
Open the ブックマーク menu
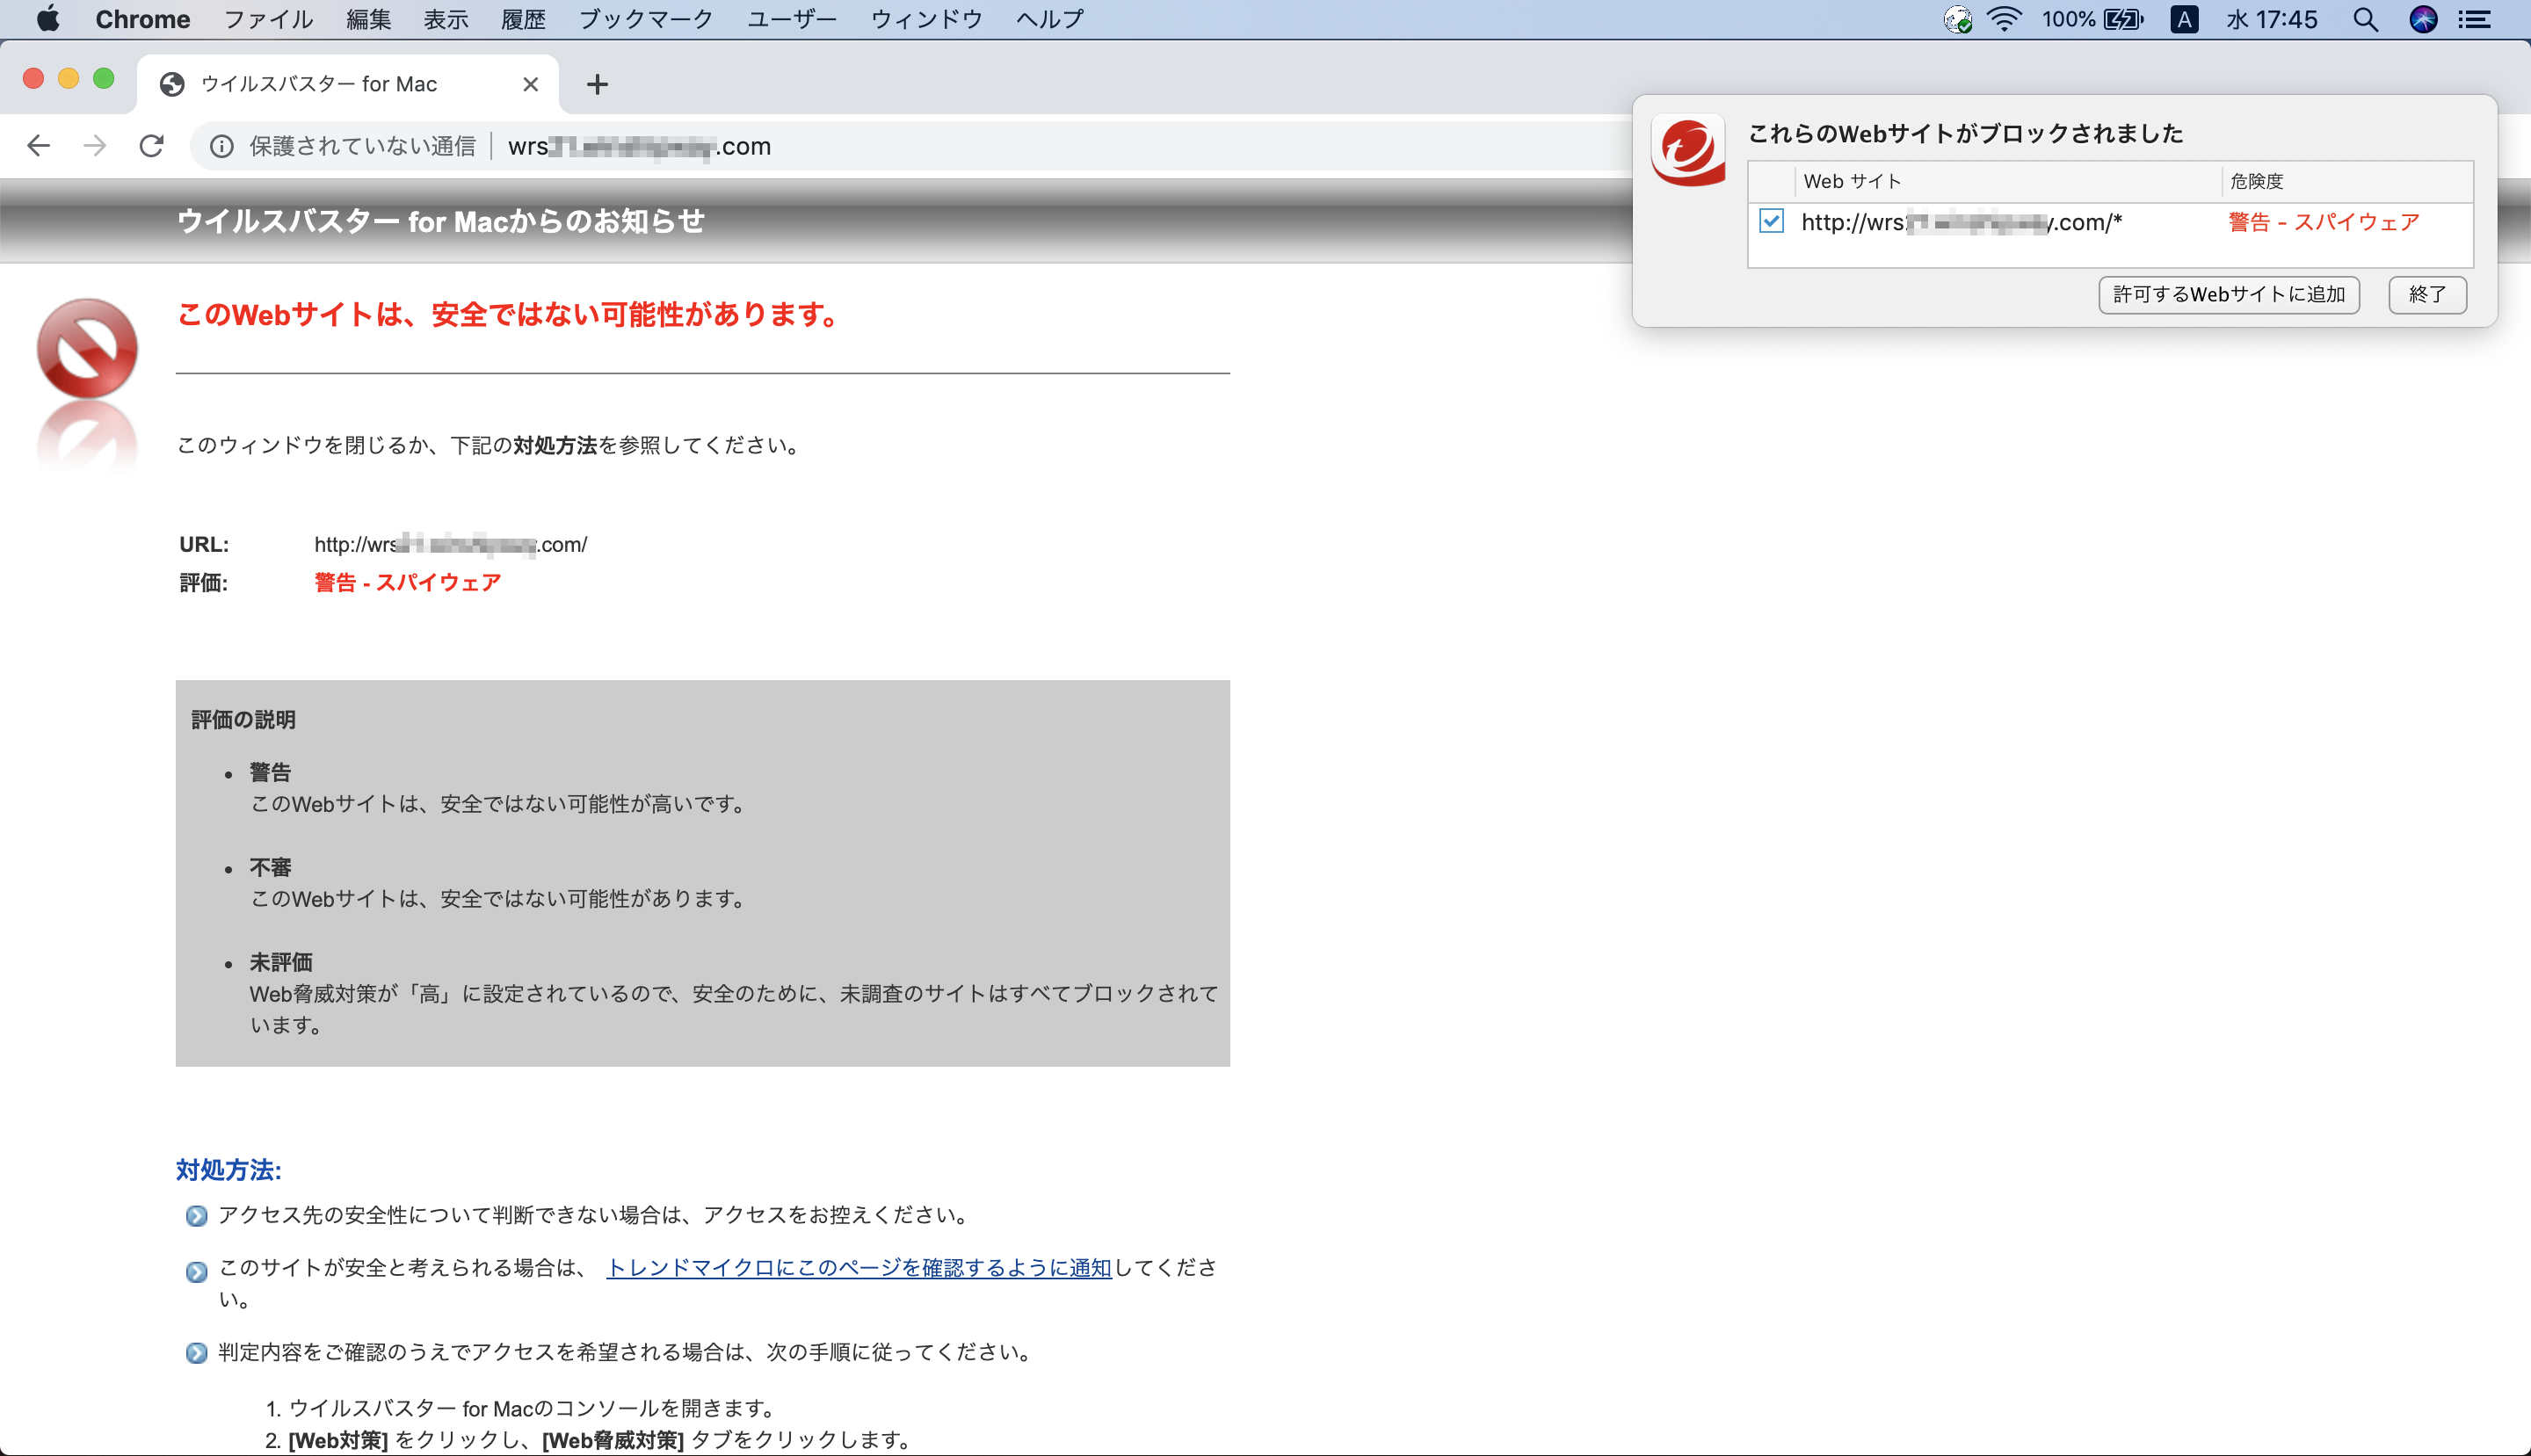(646, 19)
